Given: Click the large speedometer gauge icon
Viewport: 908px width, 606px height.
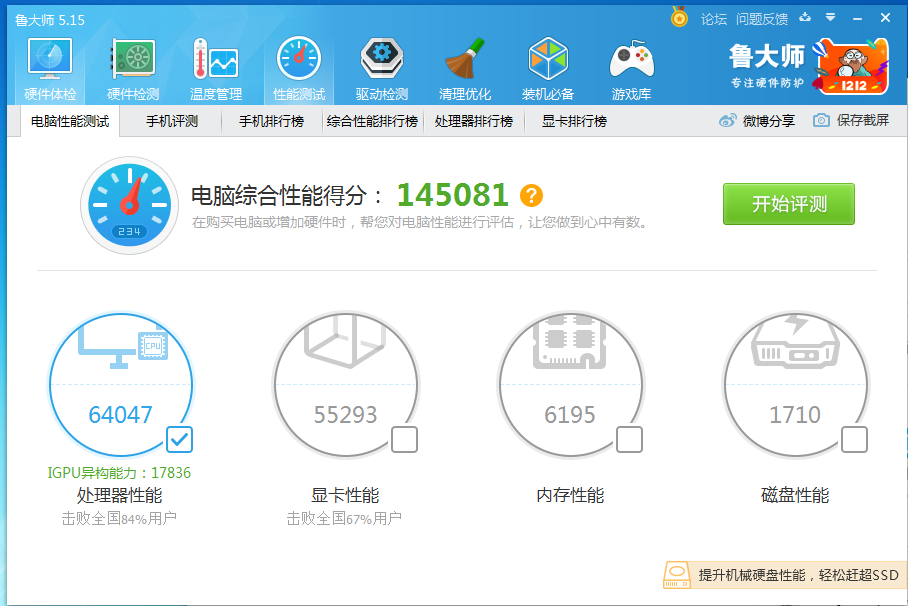Looking at the screenshot, I should [x=129, y=205].
